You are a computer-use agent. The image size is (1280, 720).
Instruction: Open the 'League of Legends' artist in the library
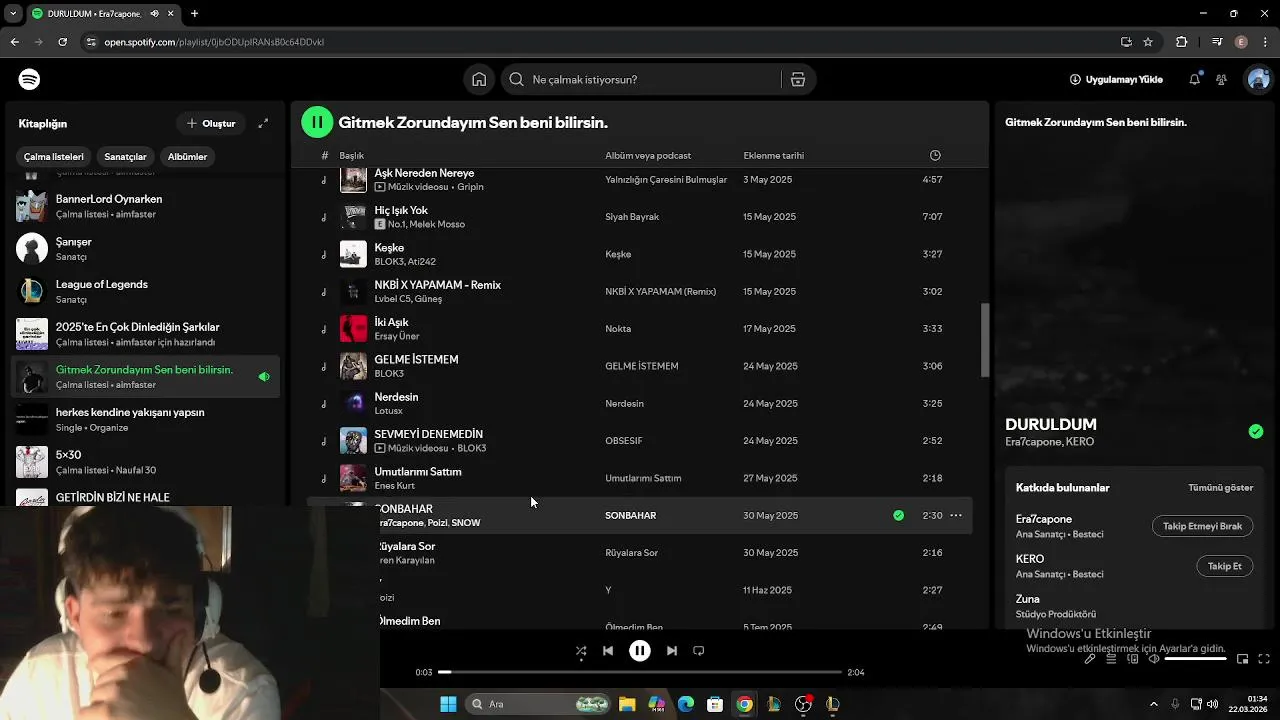(145, 291)
